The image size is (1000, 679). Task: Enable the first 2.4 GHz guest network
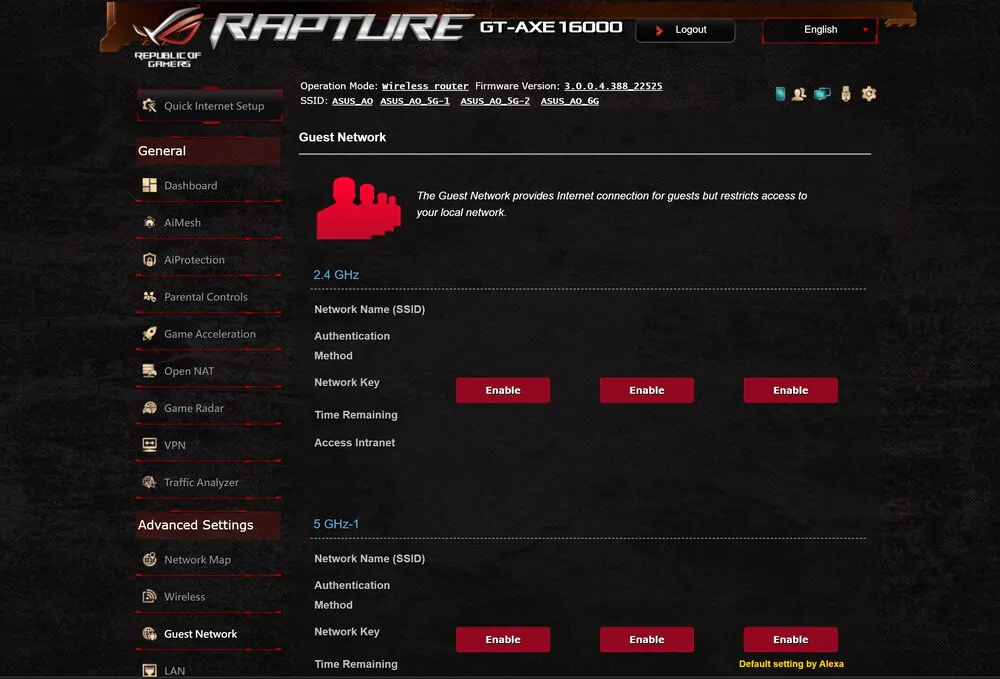(503, 390)
